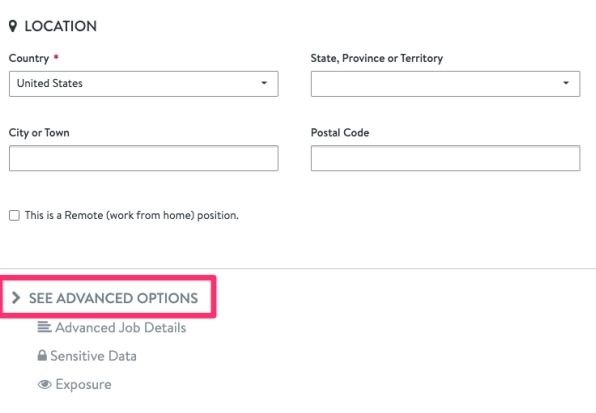Focus the Postal Code text field
The height and width of the screenshot is (413, 596).
(445, 158)
